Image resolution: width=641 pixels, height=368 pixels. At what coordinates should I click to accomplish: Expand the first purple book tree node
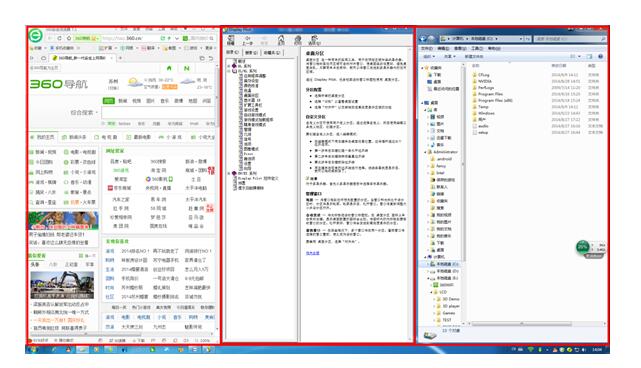(229, 65)
